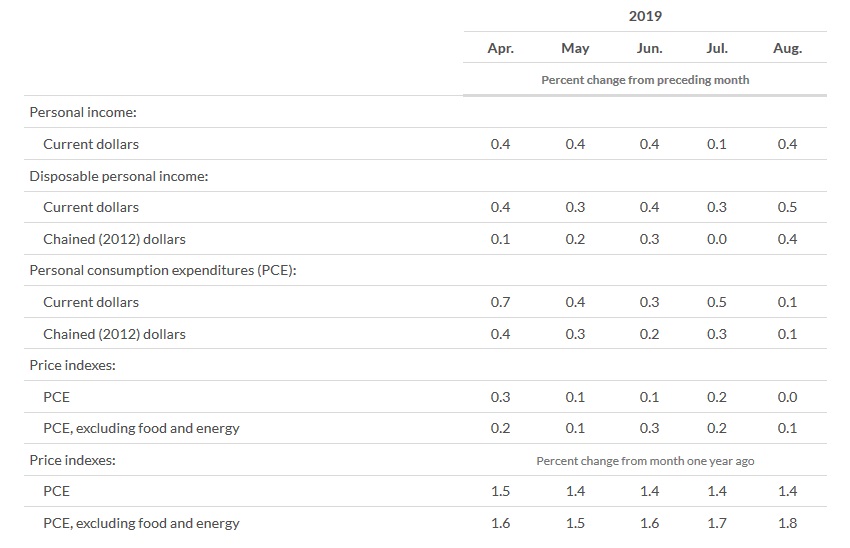Click Chained (2012) dollars under Disposable personal income
The height and width of the screenshot is (548, 850).
pos(114,239)
